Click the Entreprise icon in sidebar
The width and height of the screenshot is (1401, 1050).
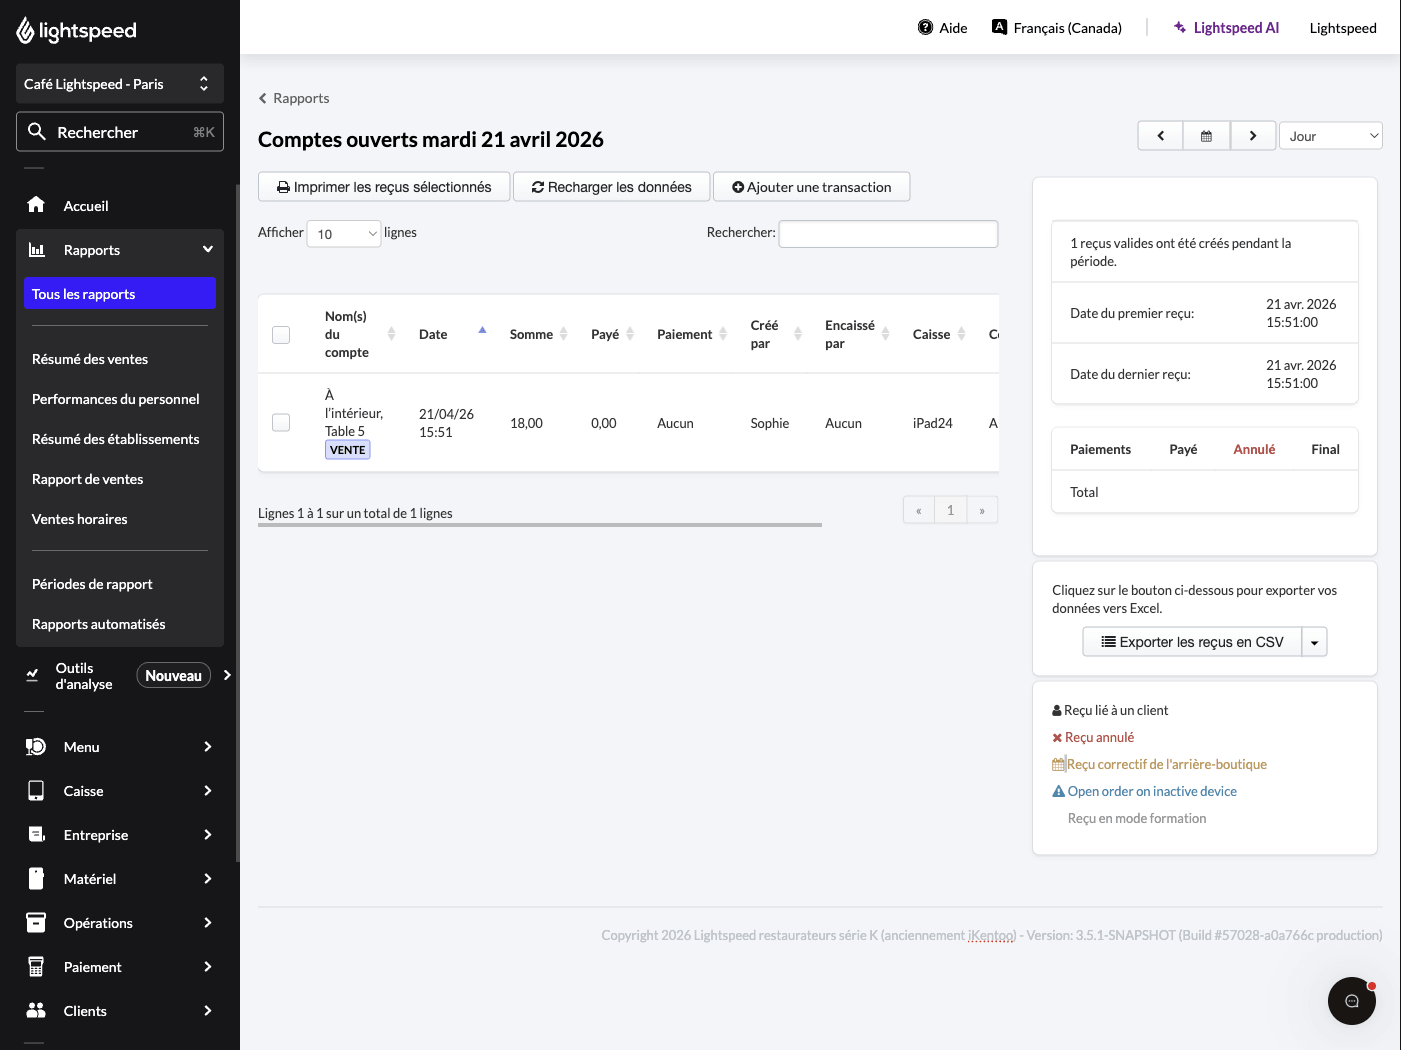[37, 835]
